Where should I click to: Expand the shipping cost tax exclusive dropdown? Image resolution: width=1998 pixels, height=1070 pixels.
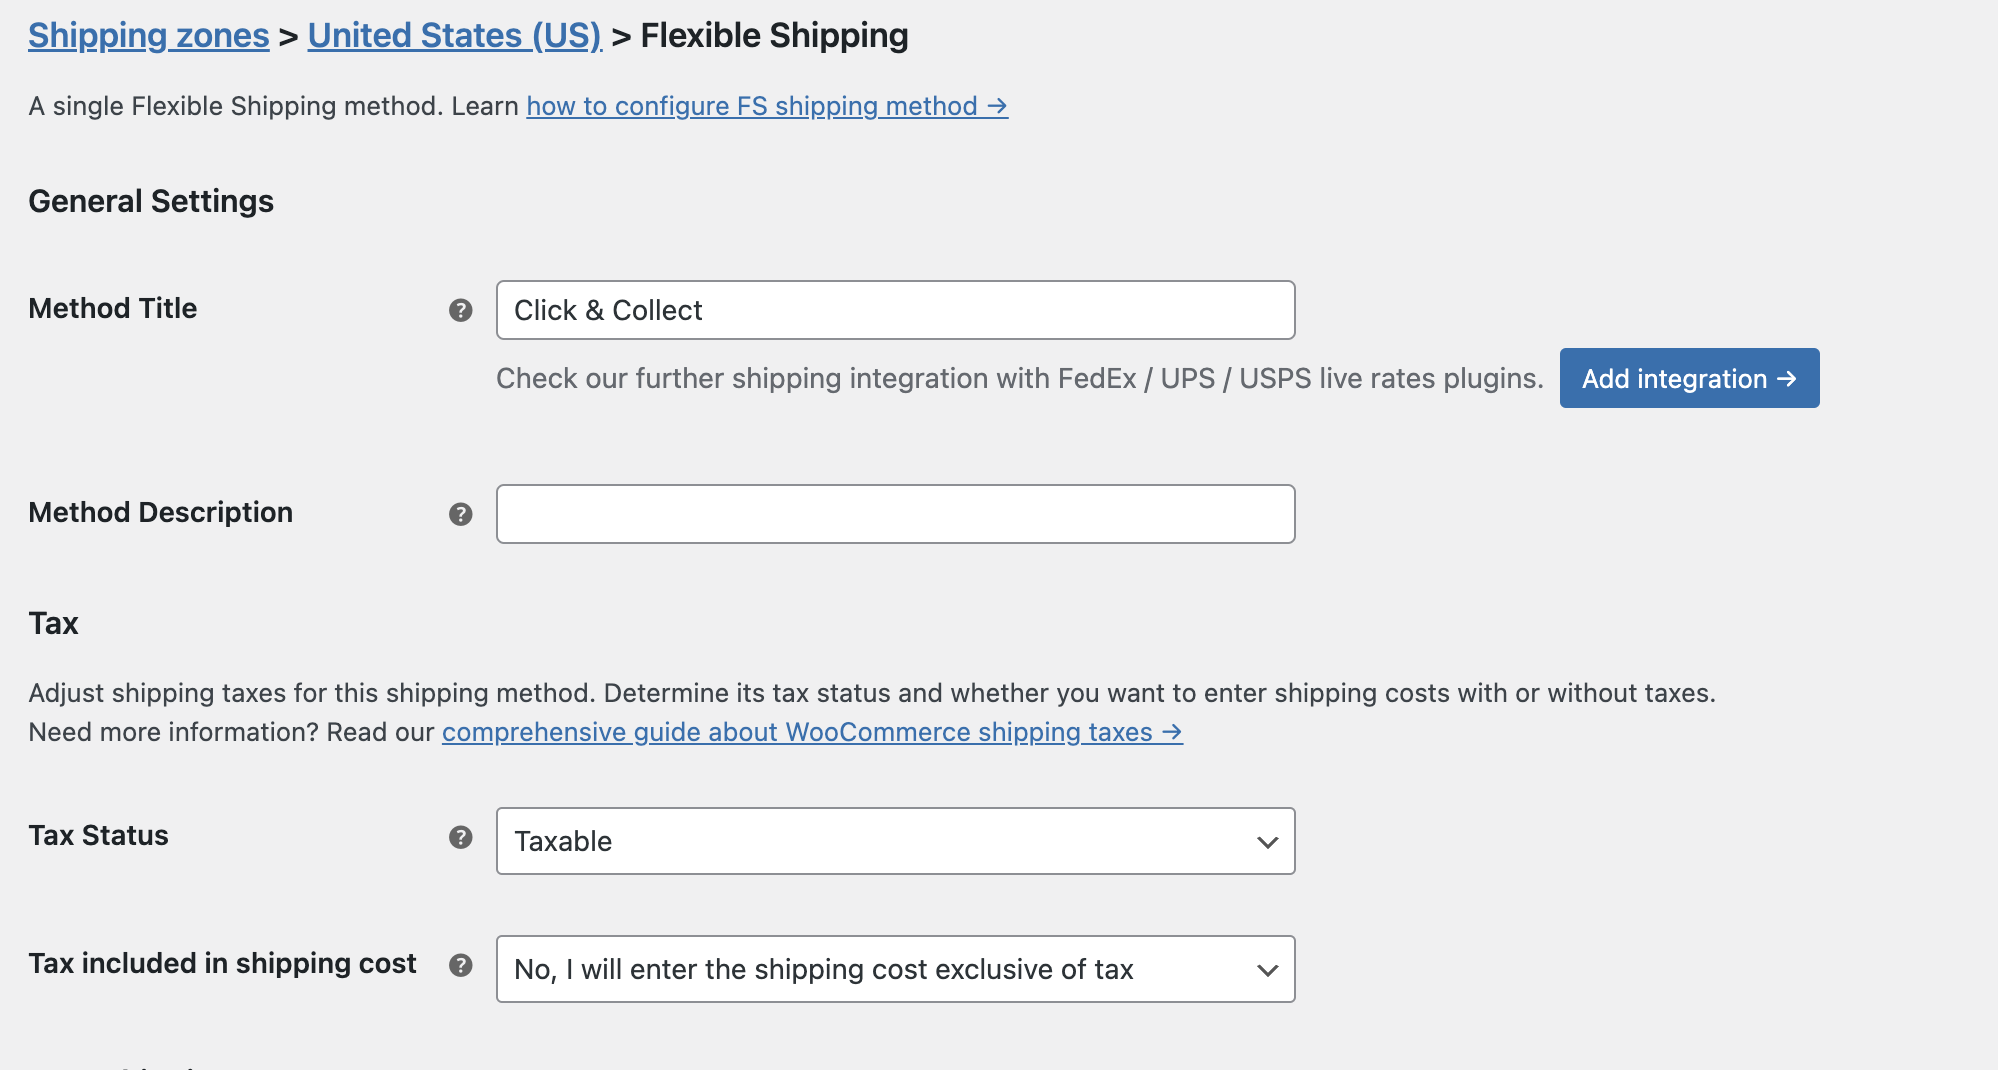[1266, 969]
